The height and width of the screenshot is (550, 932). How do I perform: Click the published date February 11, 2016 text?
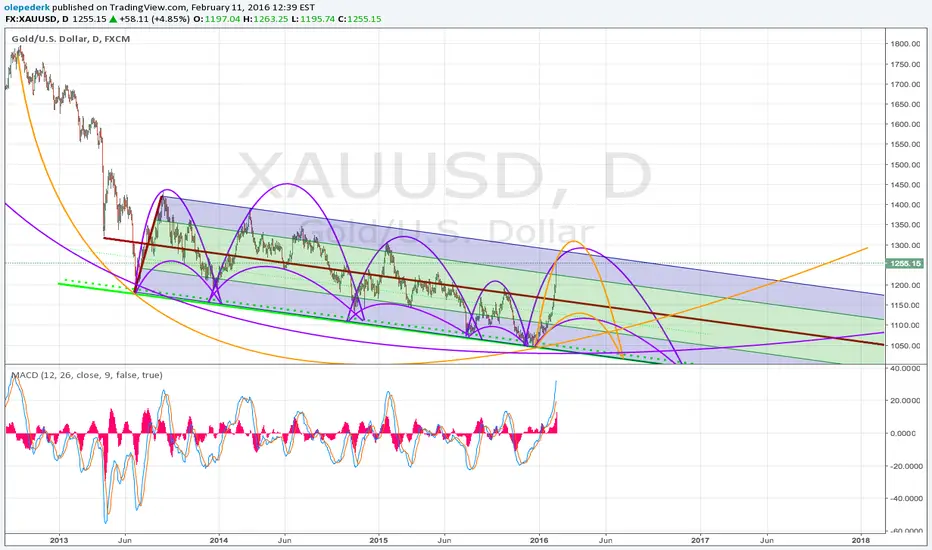coord(230,7)
